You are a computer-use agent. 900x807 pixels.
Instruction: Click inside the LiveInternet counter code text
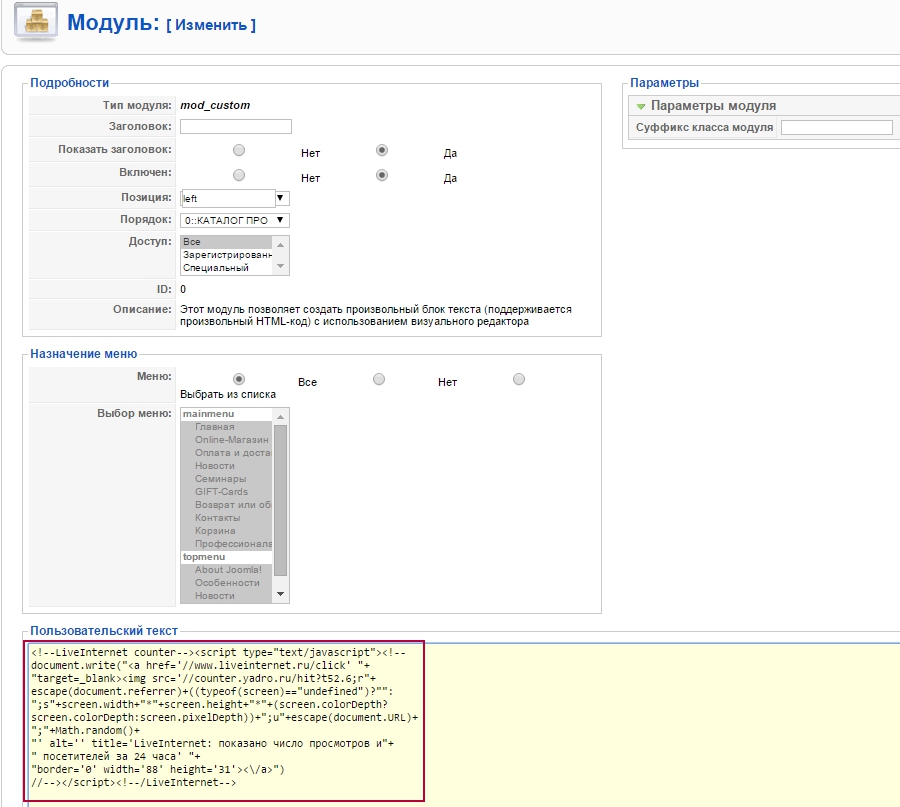(224, 717)
